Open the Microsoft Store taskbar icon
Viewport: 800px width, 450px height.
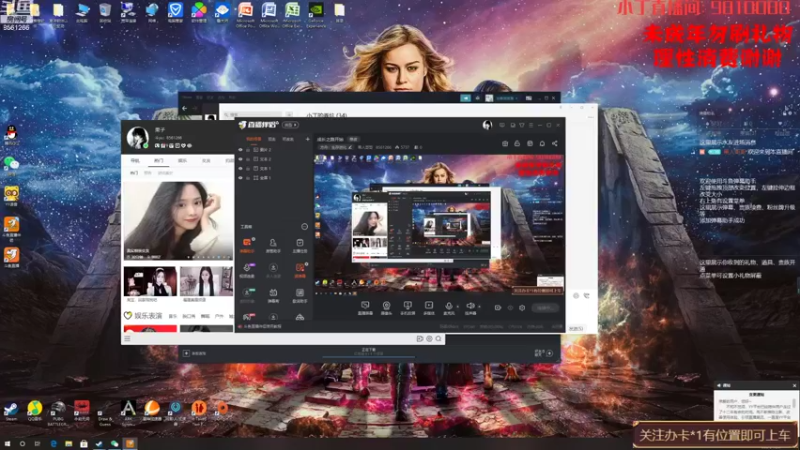click(84, 444)
